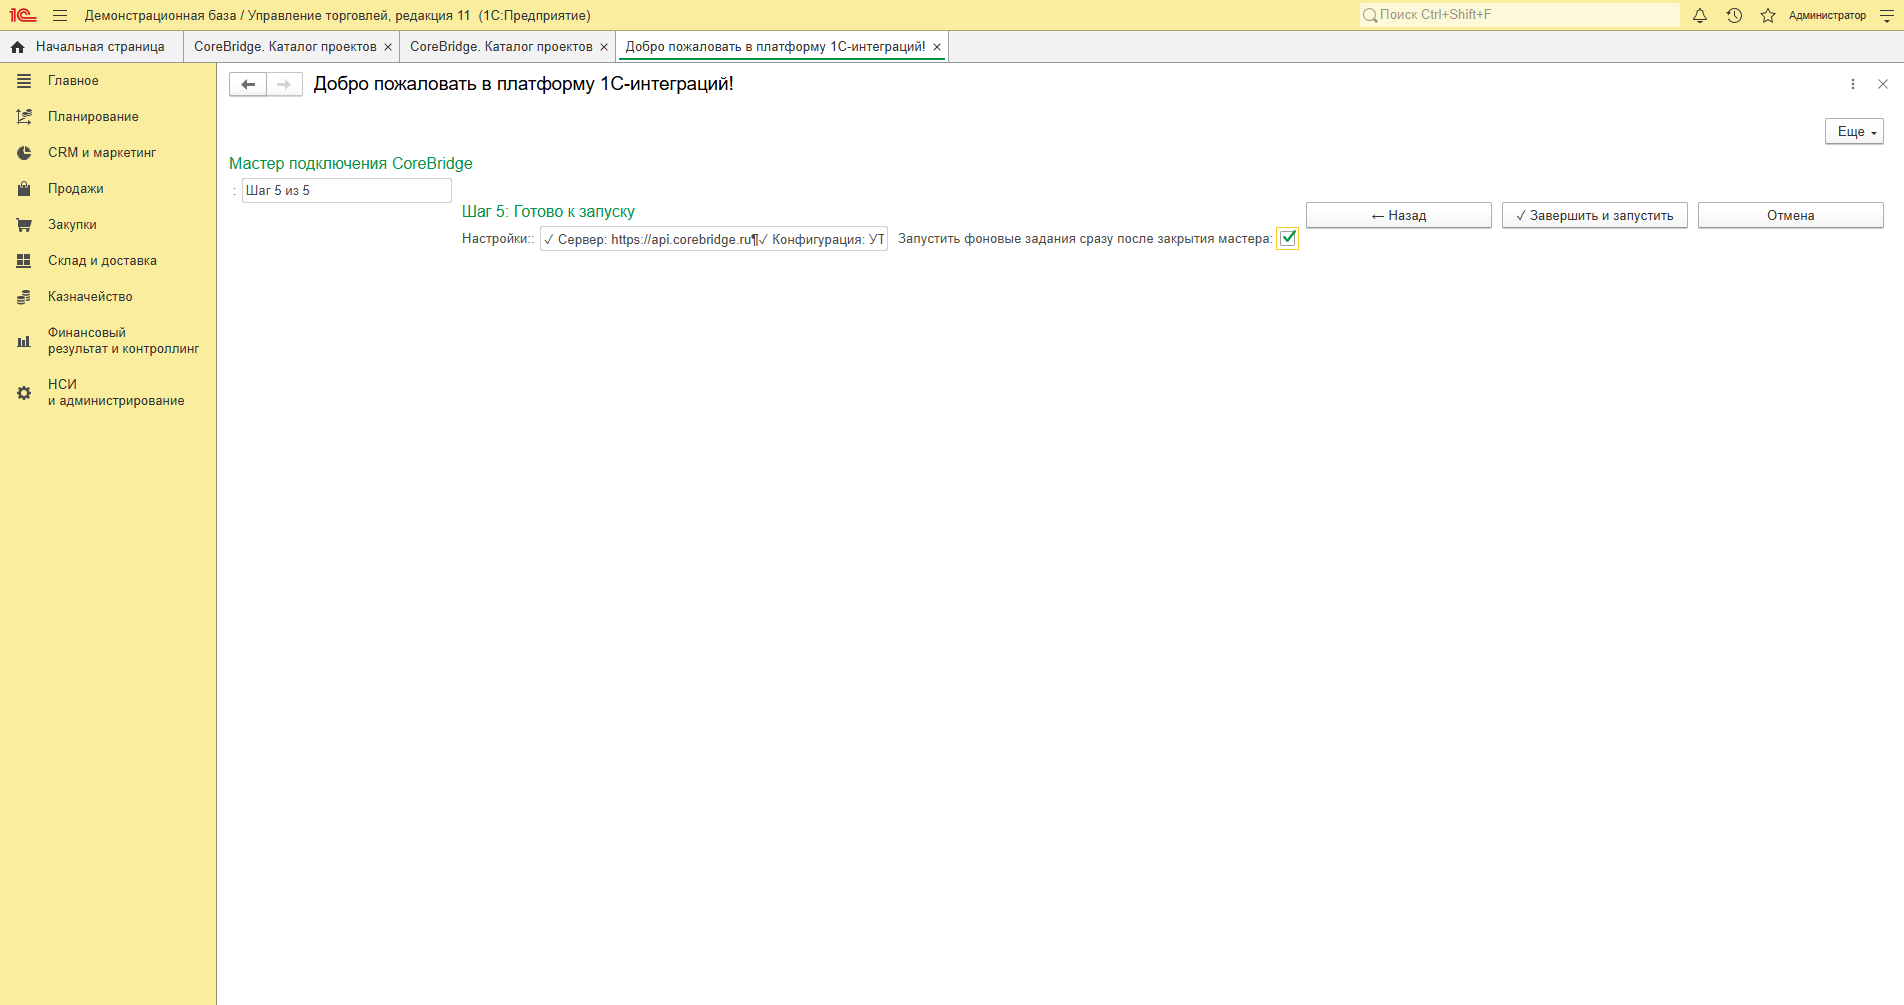Click Завершить и запустить button
This screenshot has width=1904, height=1005.
tap(1594, 215)
